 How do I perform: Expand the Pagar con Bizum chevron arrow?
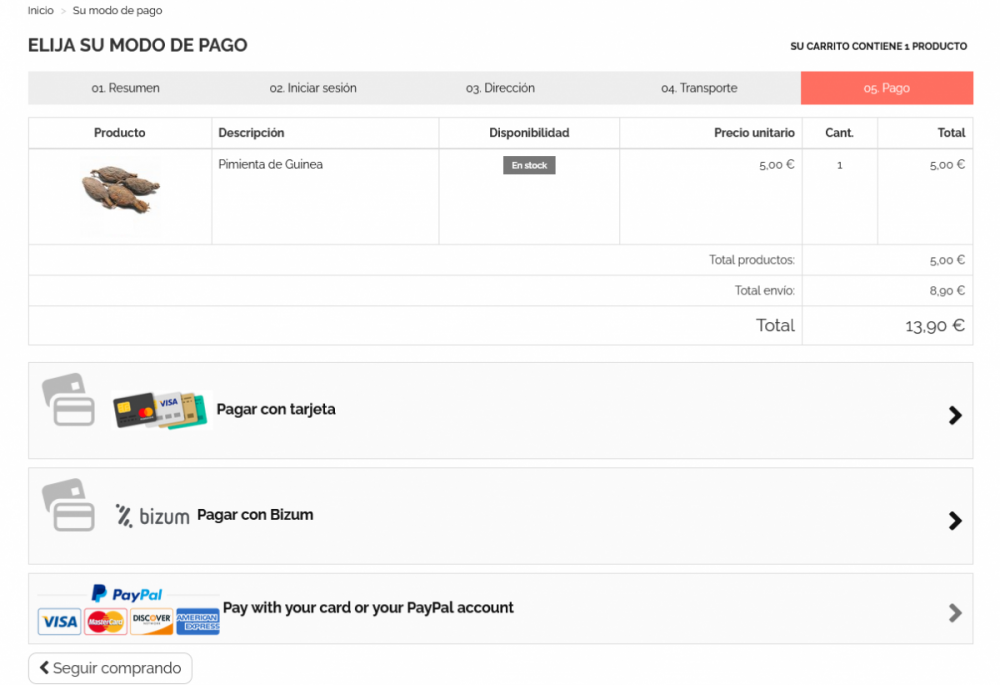(955, 520)
